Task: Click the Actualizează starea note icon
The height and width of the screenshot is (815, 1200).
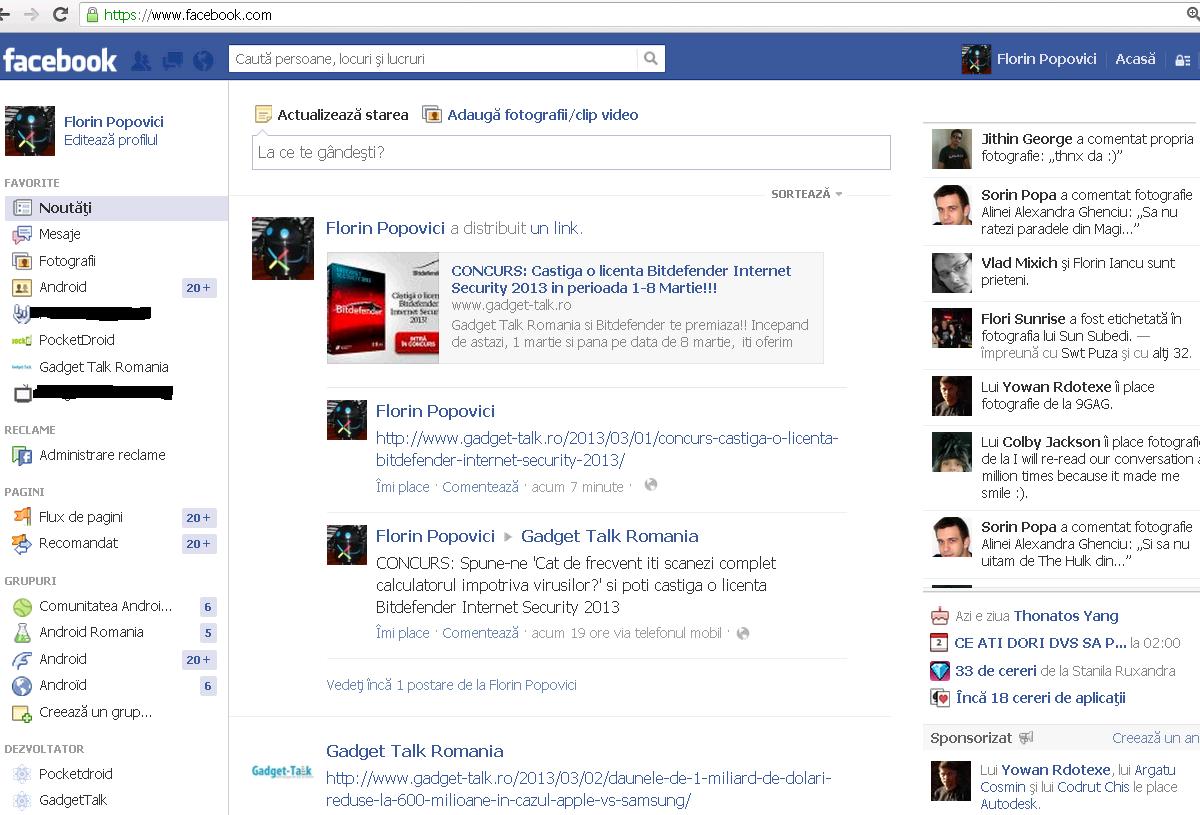Action: [x=263, y=114]
